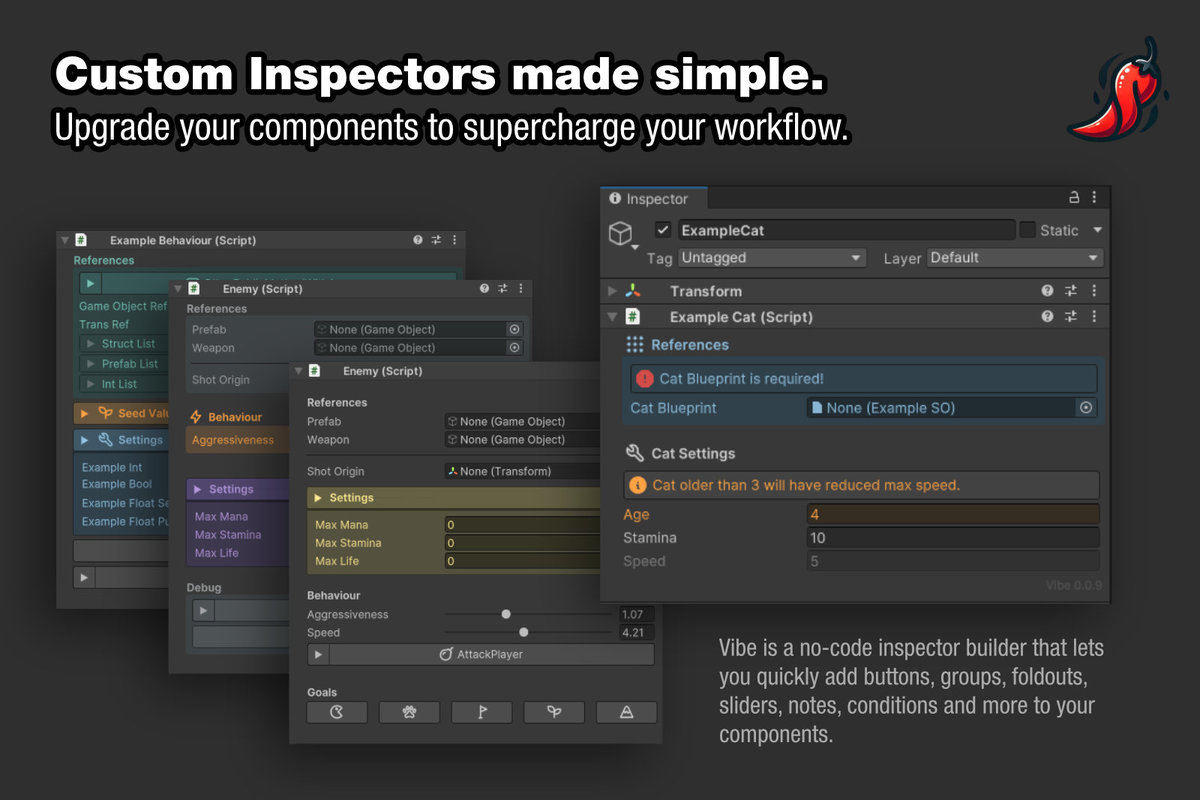Click the Prefab object picker in back Enemy panel
The width and height of the screenshot is (1200, 800).
point(514,329)
